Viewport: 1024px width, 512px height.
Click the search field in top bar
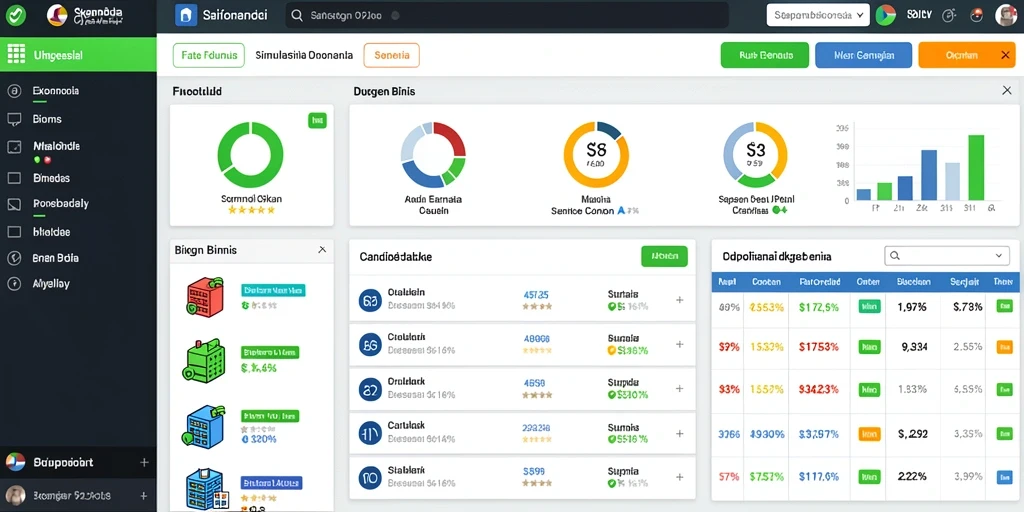[507, 15]
